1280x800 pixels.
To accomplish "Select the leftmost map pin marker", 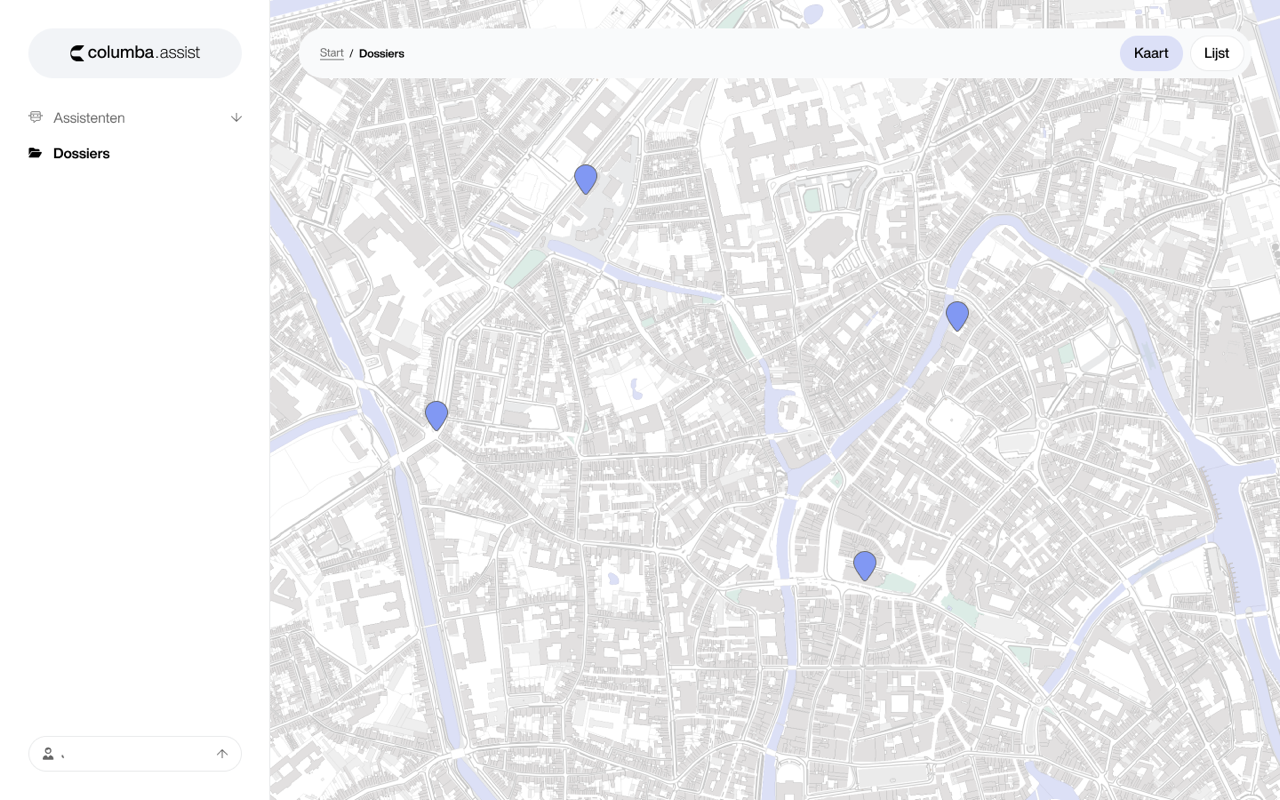I will [436, 414].
